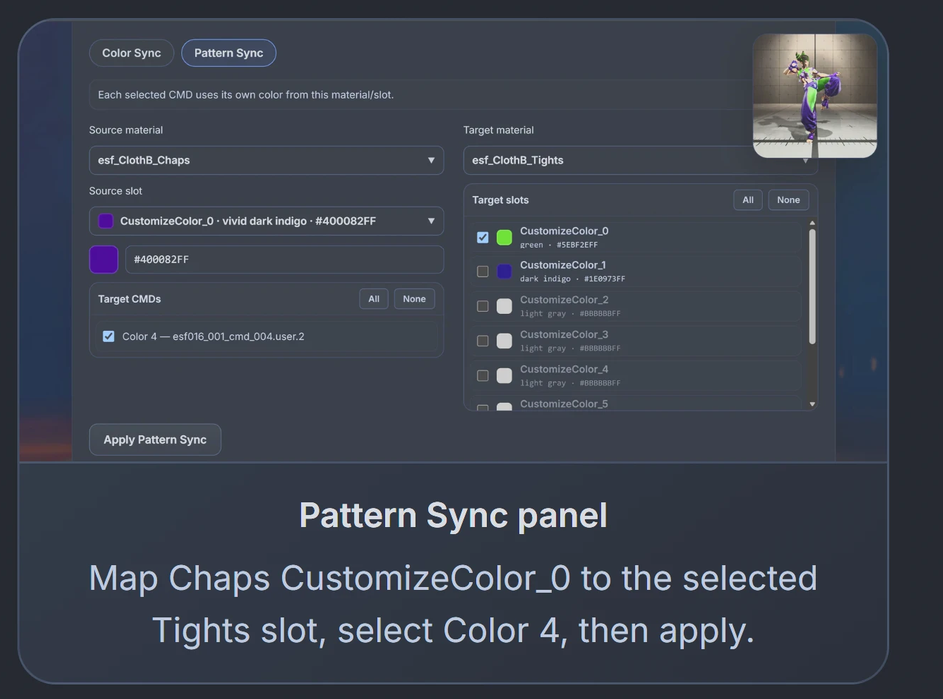The width and height of the screenshot is (943, 699).
Task: Check the CustomizeColor_3 target slot checkbox
Action: tap(482, 341)
